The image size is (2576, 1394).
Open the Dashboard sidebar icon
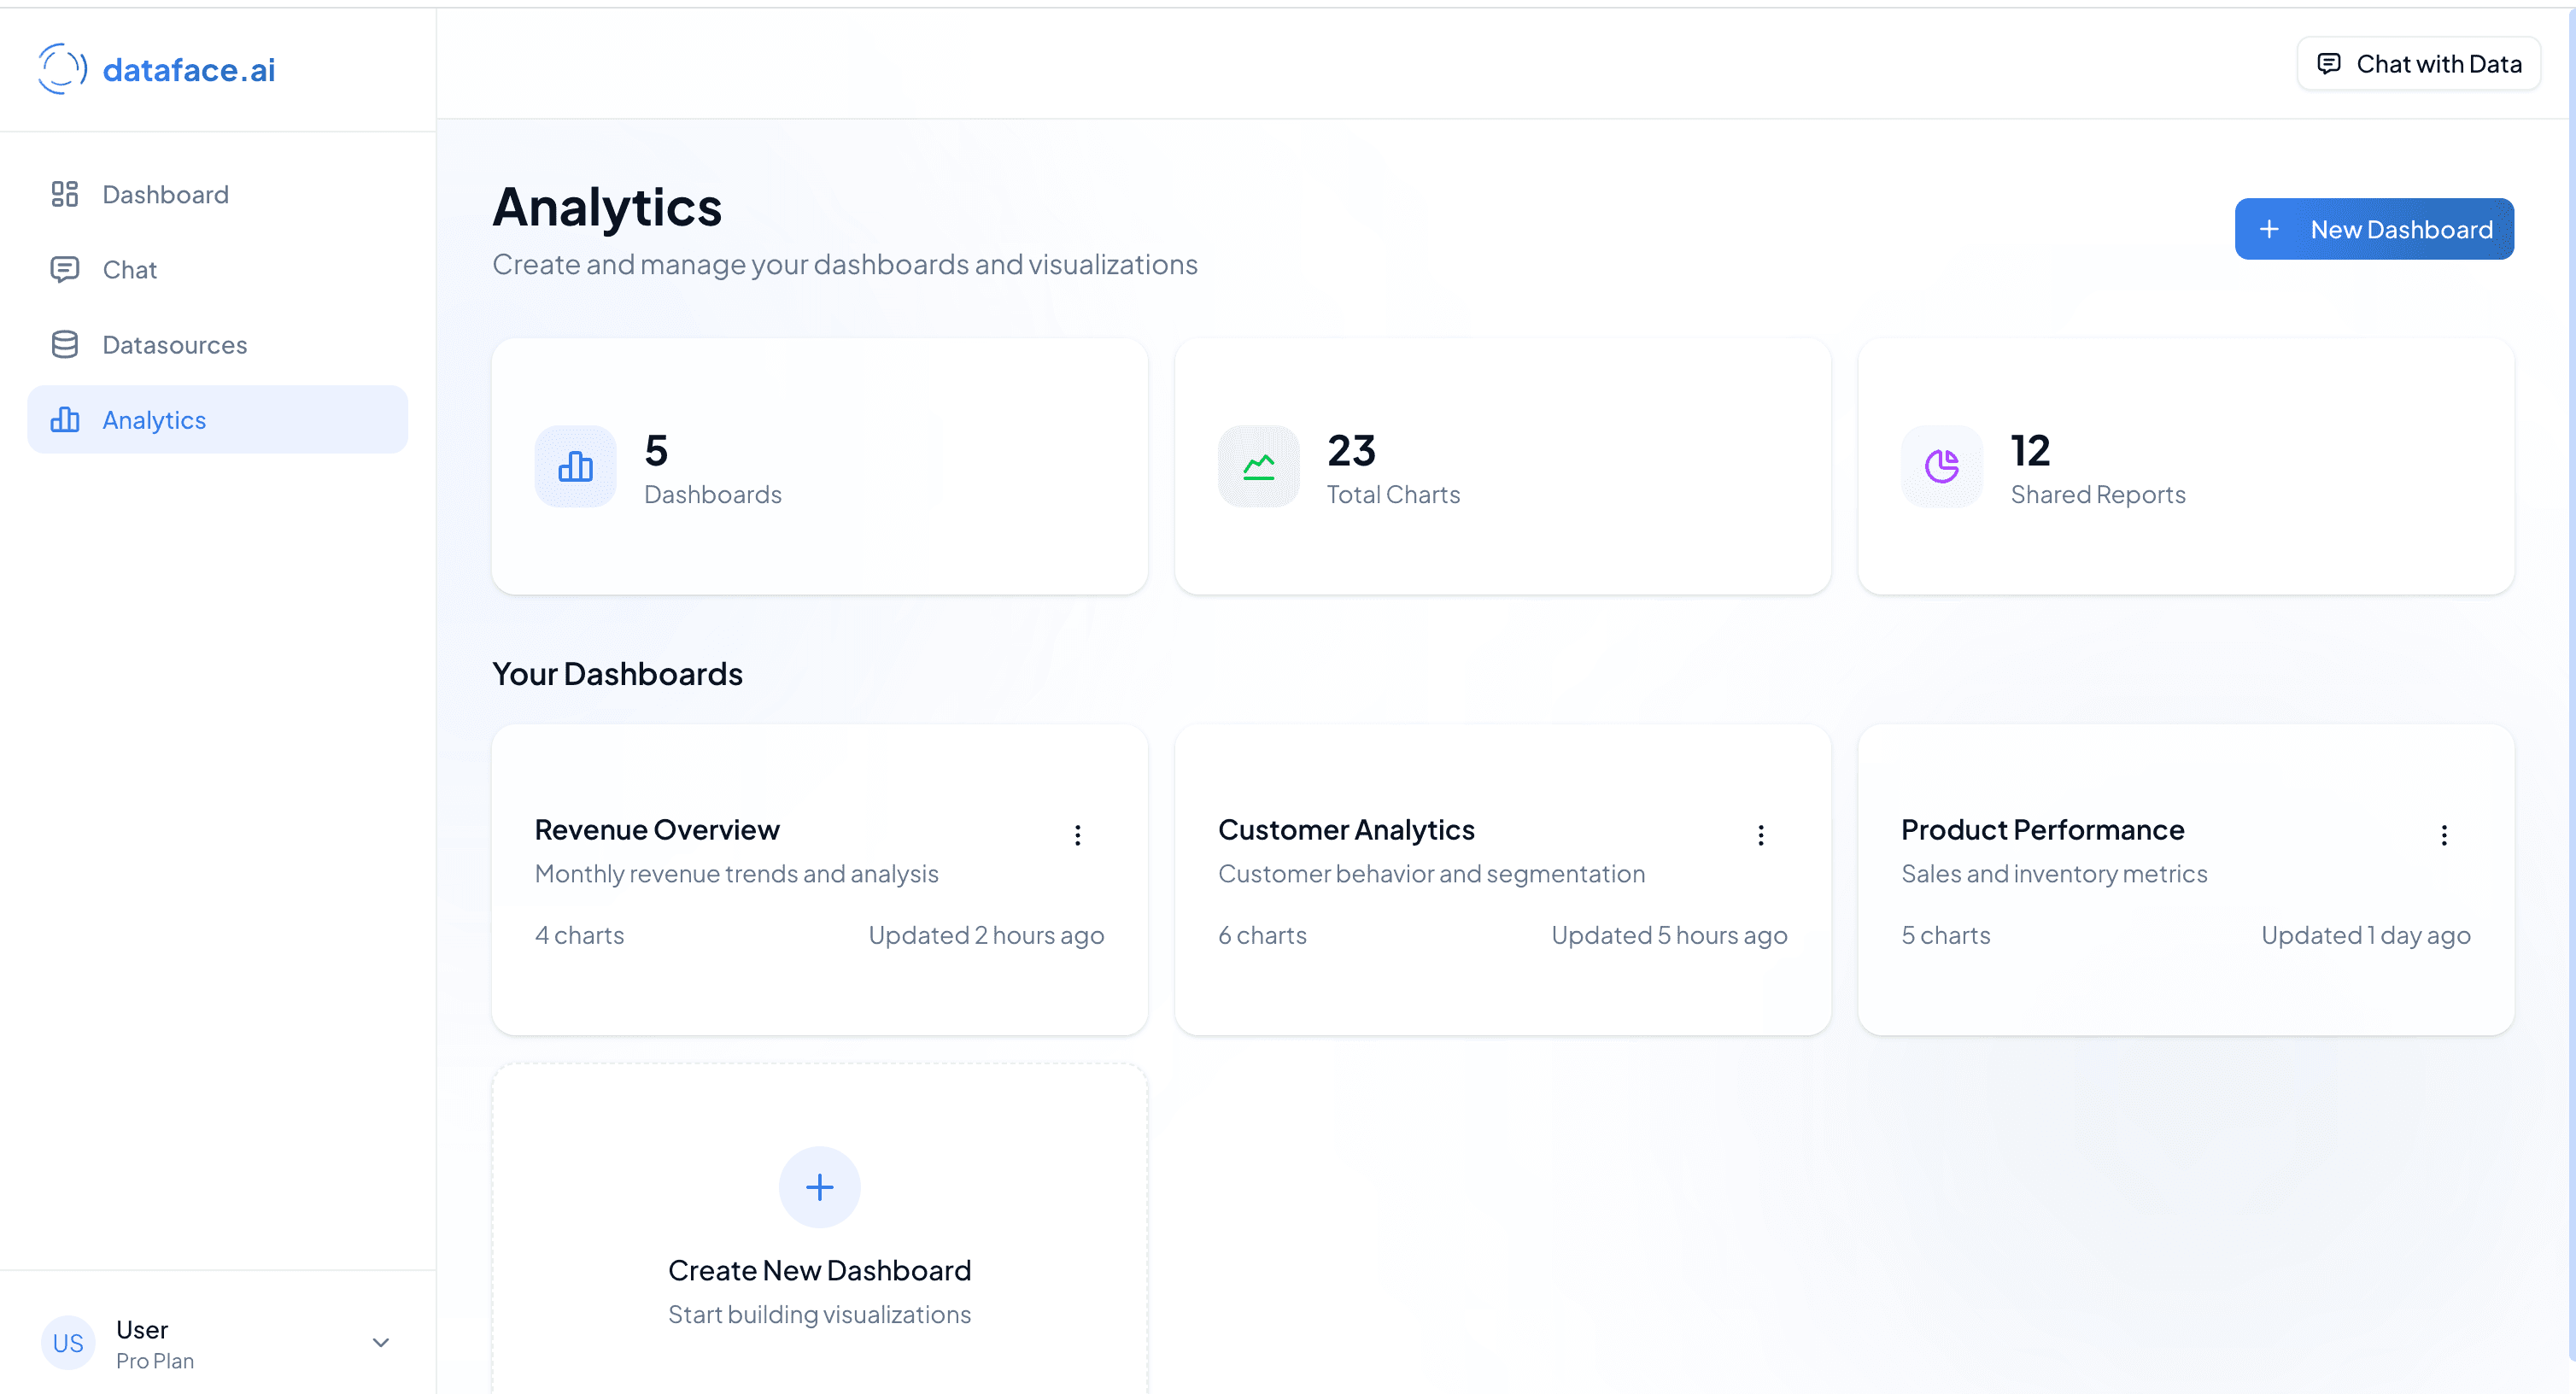64,193
